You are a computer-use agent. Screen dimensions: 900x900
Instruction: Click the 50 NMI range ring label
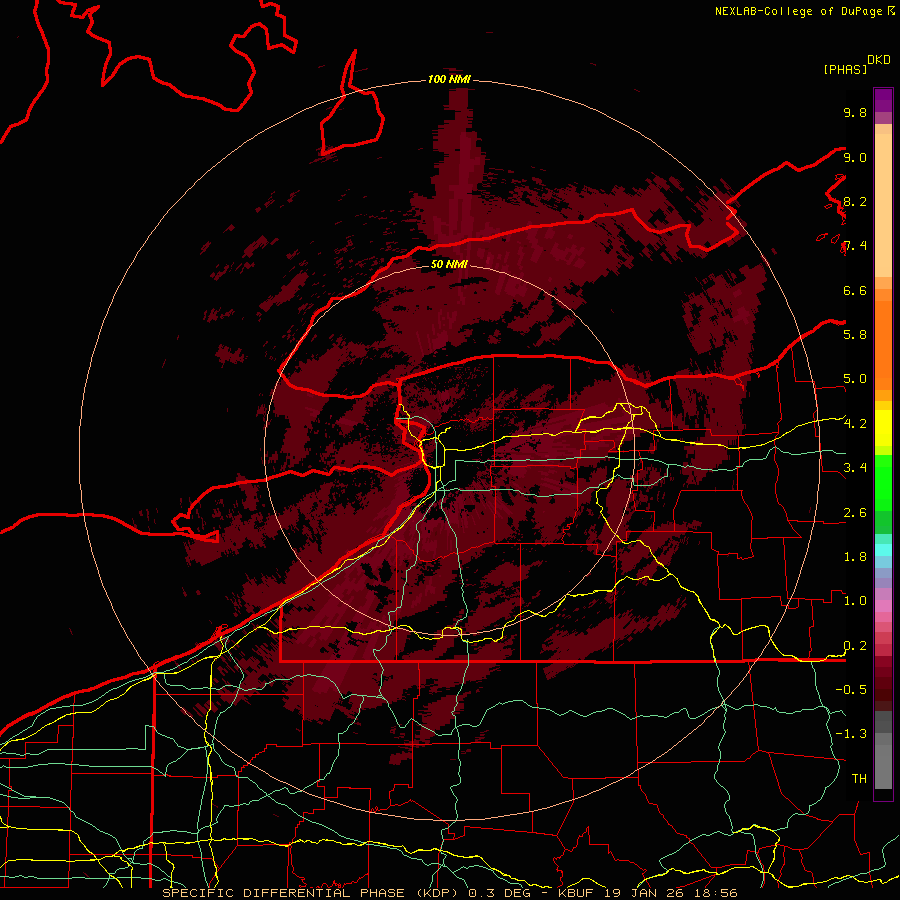449,265
